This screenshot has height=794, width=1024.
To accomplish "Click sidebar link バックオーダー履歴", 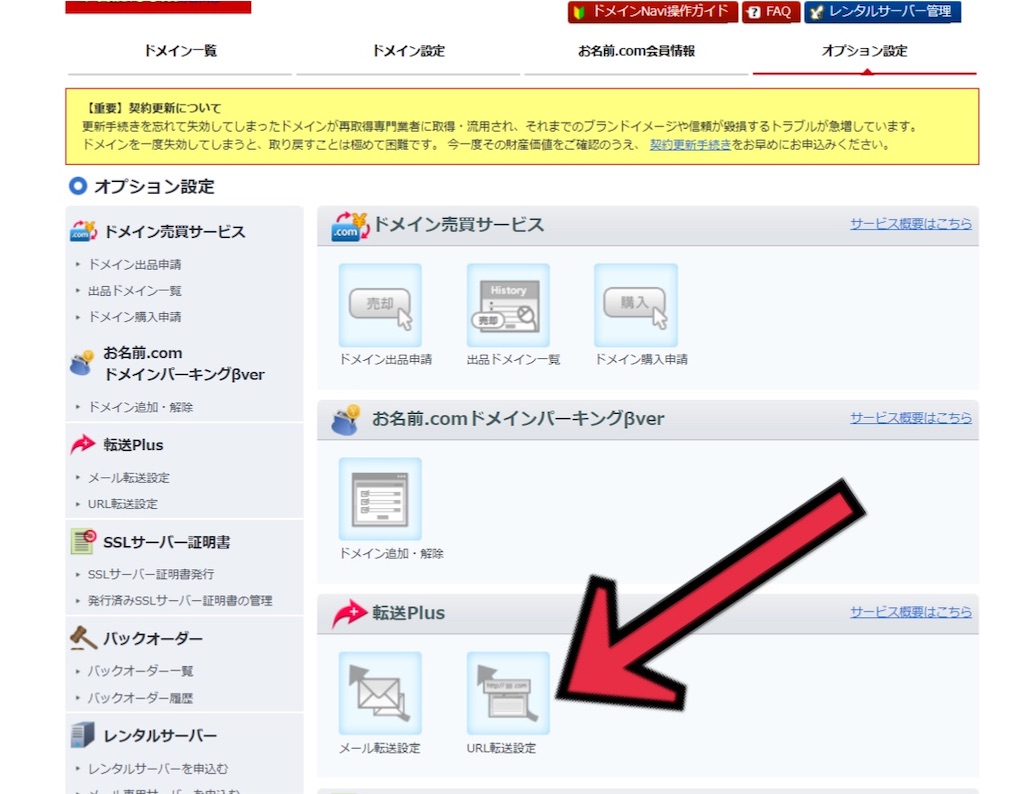I will pyautogui.click(x=140, y=698).
